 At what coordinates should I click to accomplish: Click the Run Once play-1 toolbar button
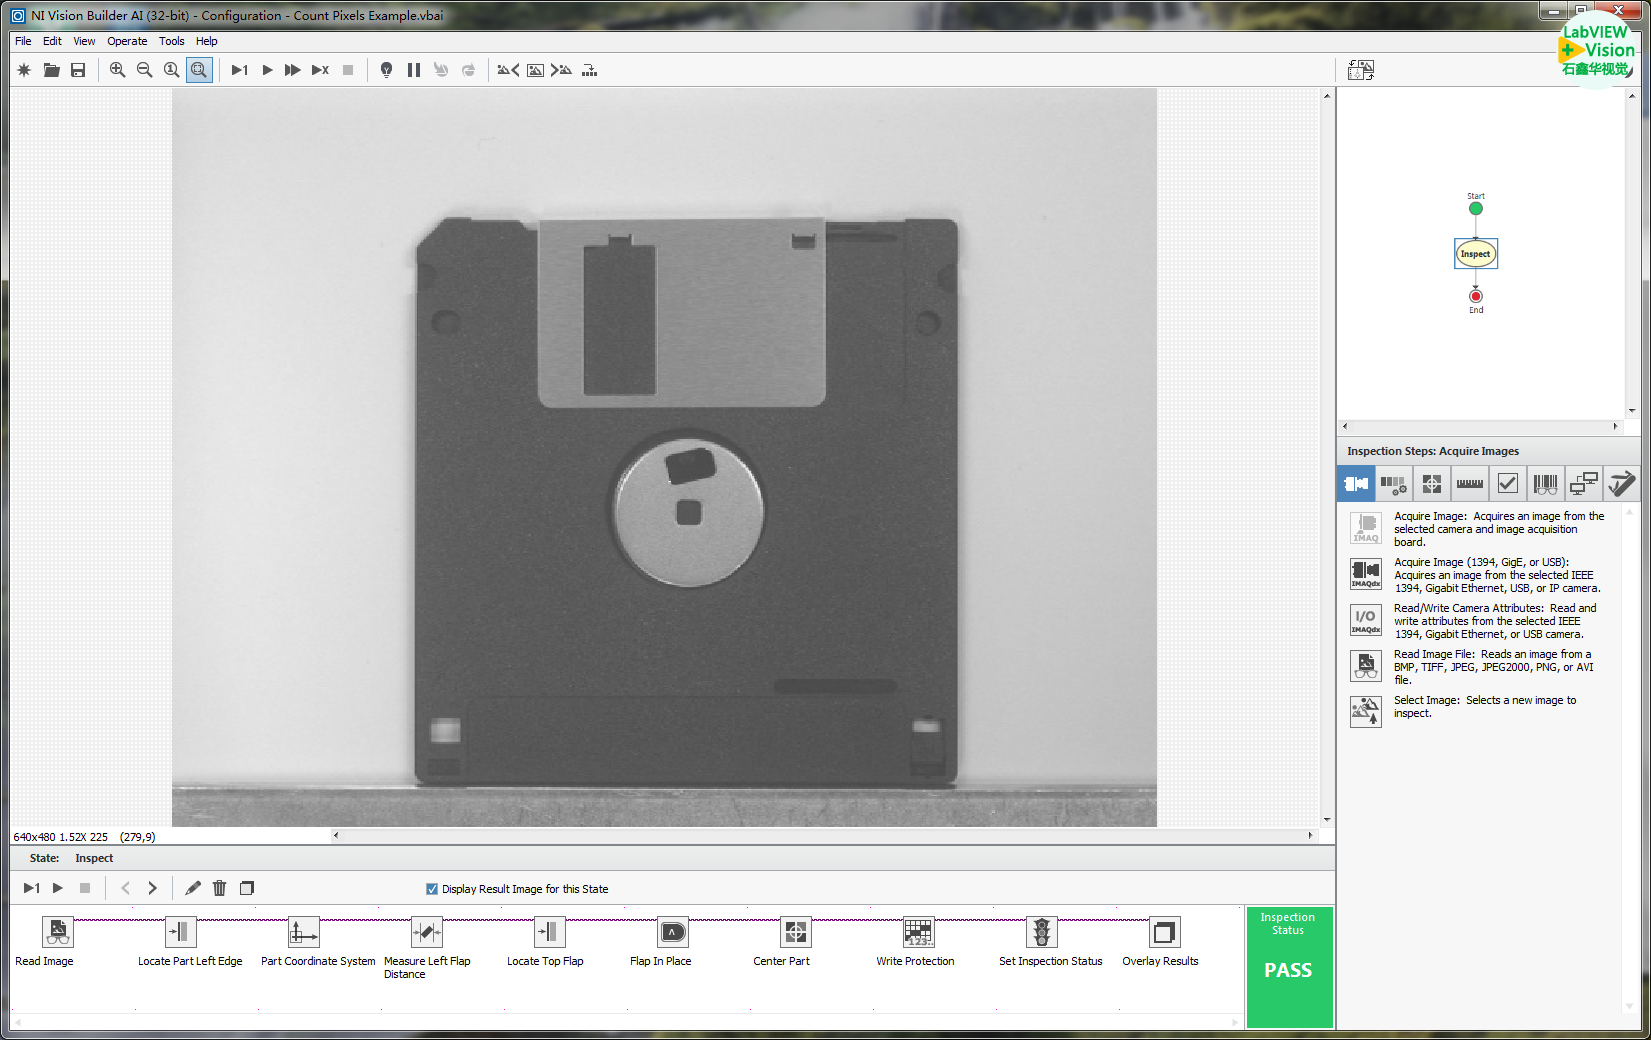(x=239, y=70)
